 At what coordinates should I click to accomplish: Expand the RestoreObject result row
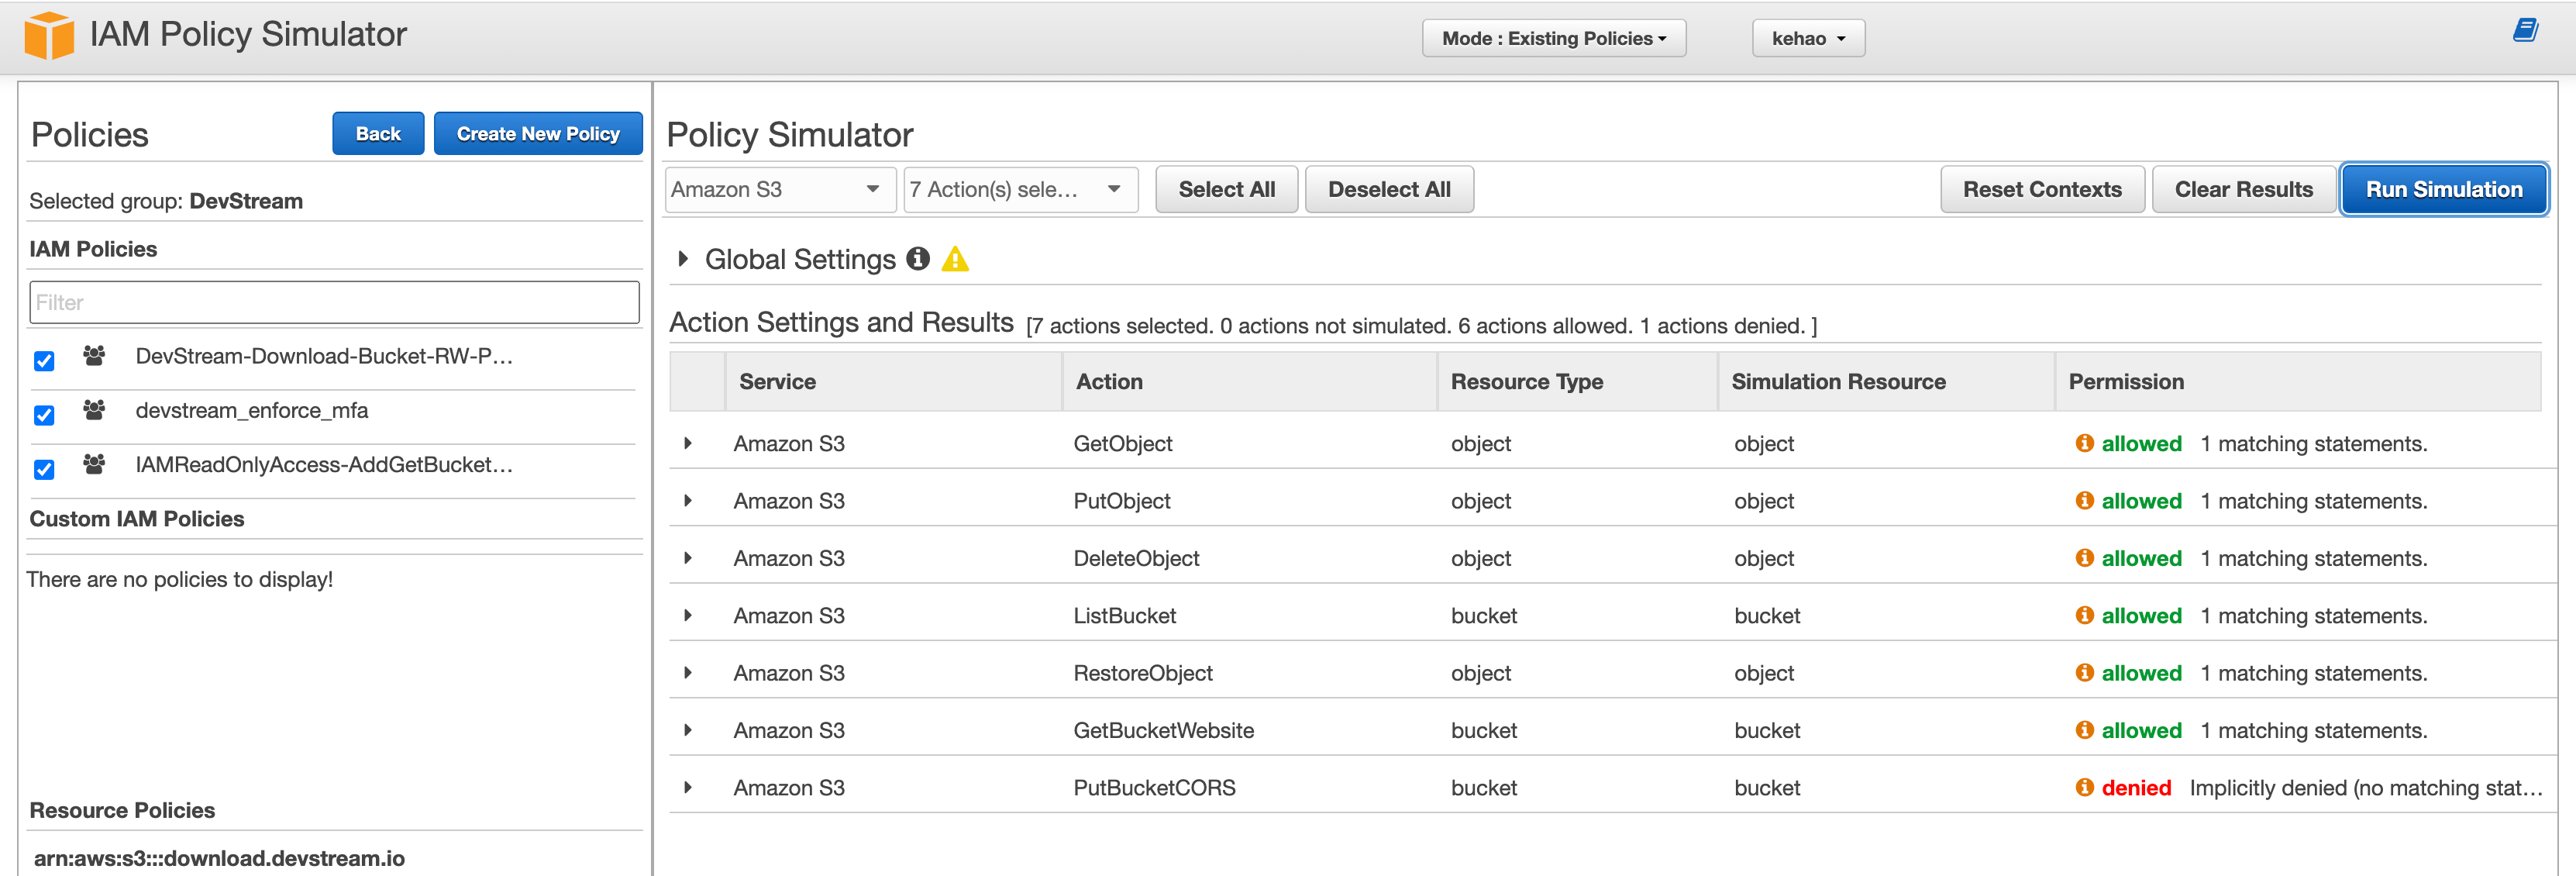click(688, 673)
